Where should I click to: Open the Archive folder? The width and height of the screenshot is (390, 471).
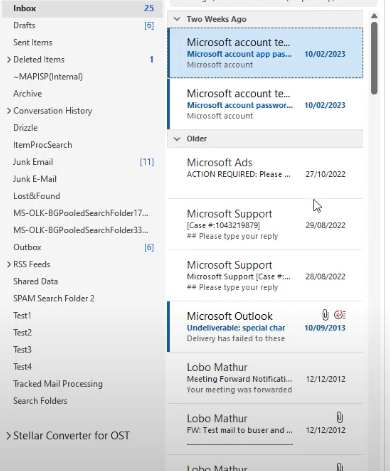tap(28, 94)
